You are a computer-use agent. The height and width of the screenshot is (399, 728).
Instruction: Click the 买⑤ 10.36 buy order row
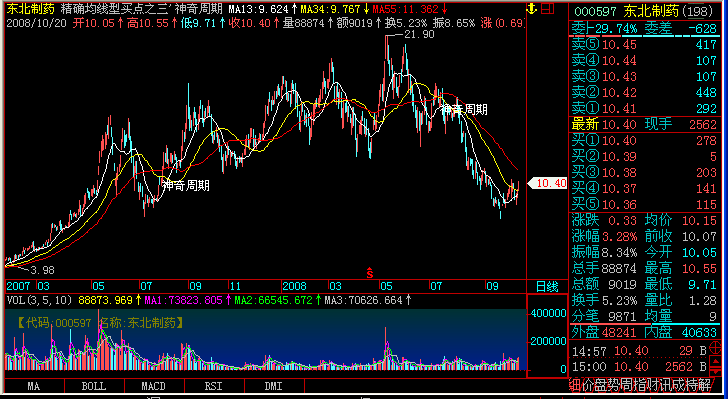(644, 204)
